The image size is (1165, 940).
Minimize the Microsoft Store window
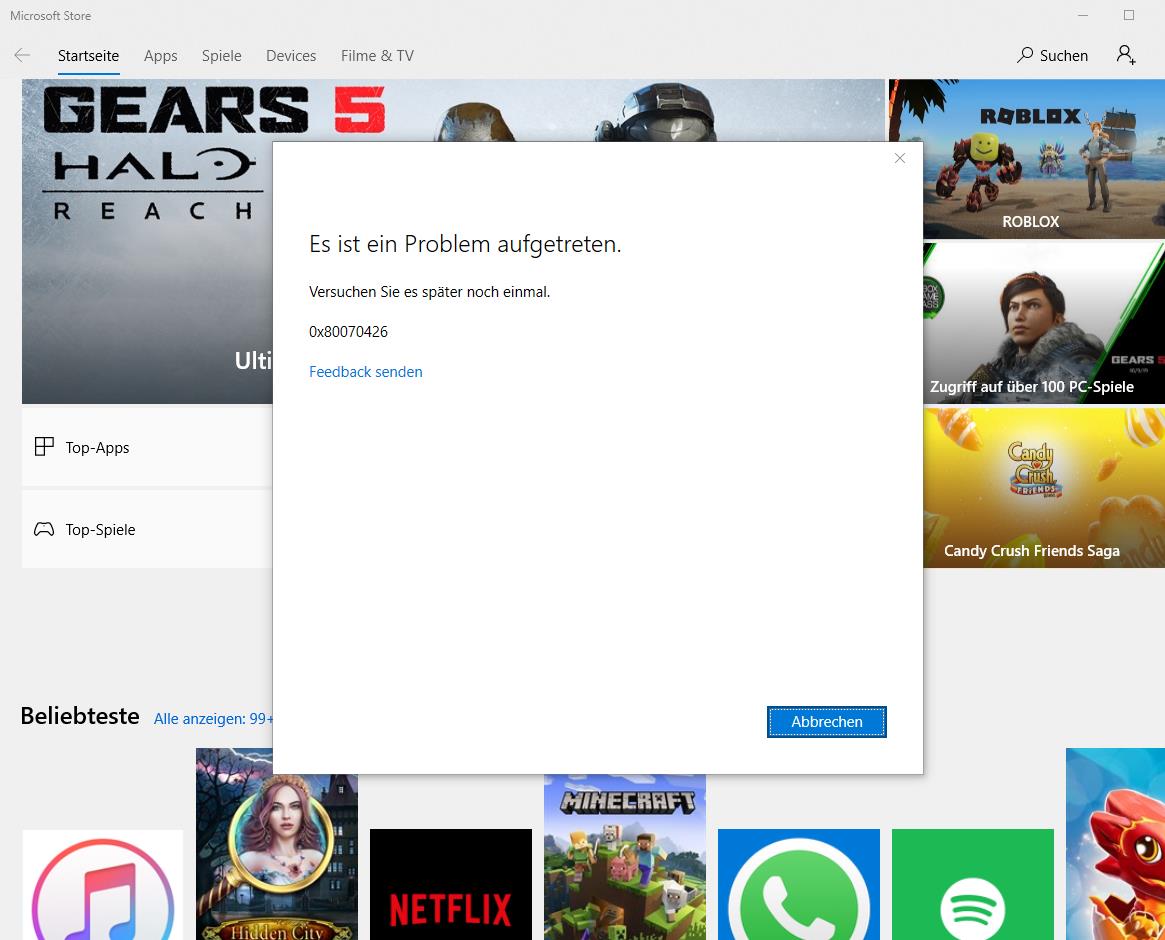coord(1083,15)
